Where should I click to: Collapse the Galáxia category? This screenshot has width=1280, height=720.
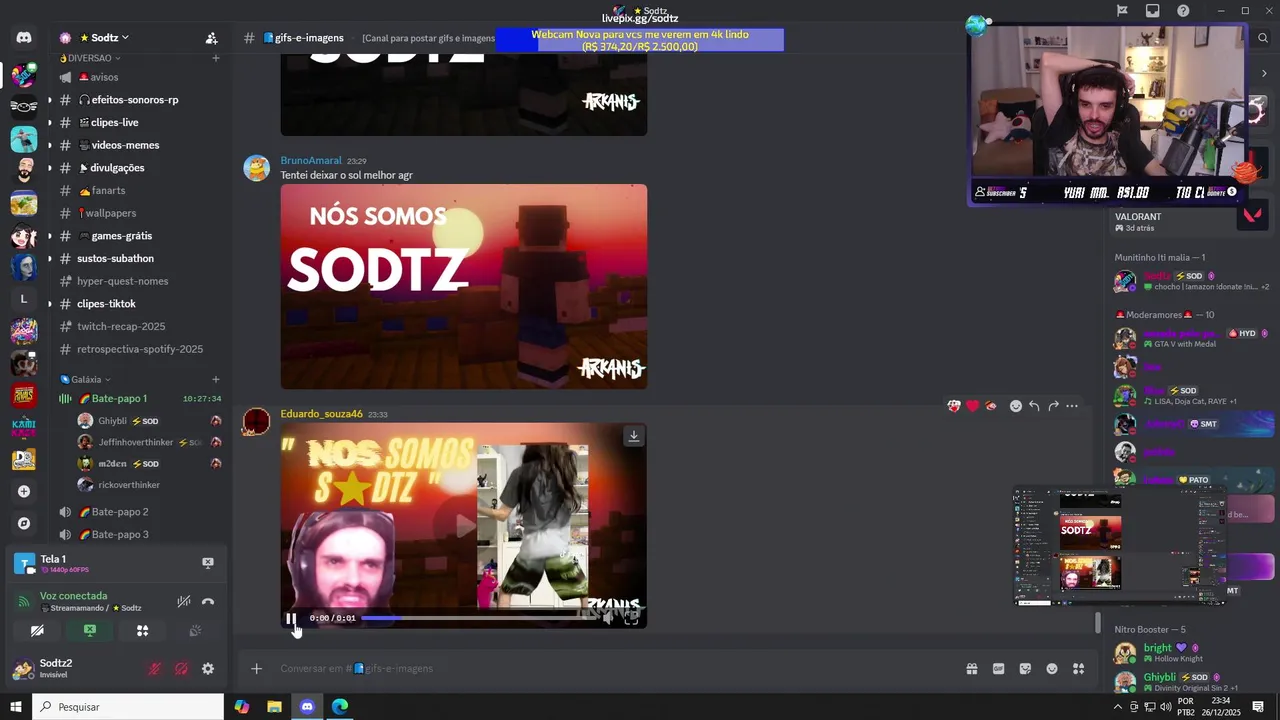(x=85, y=379)
